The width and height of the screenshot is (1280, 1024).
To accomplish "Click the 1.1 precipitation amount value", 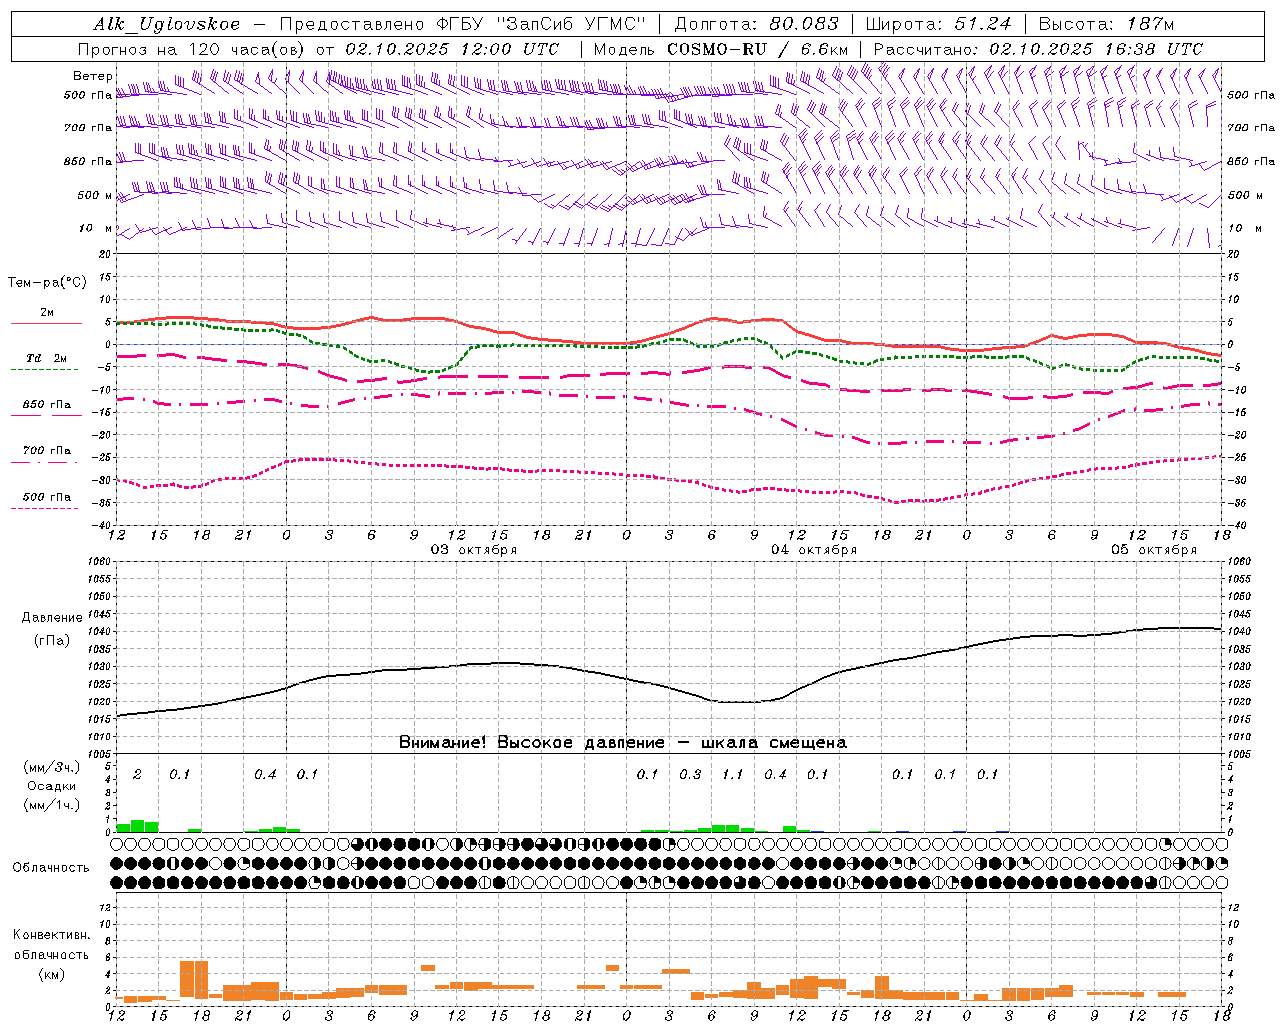I will pos(733,774).
